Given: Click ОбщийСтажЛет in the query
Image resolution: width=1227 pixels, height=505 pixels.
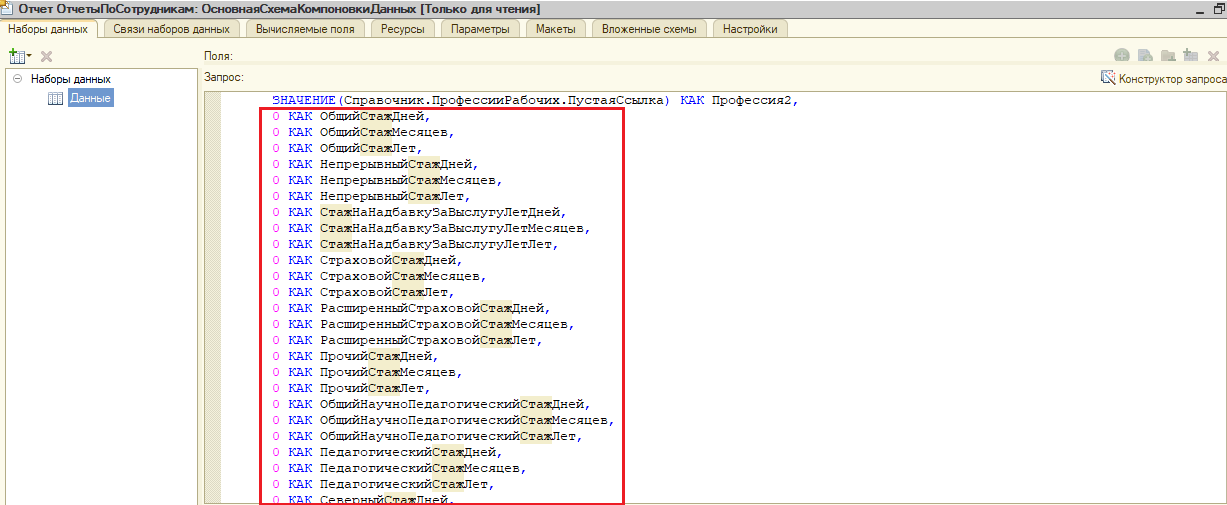Looking at the screenshot, I should pyautogui.click(x=370, y=148).
